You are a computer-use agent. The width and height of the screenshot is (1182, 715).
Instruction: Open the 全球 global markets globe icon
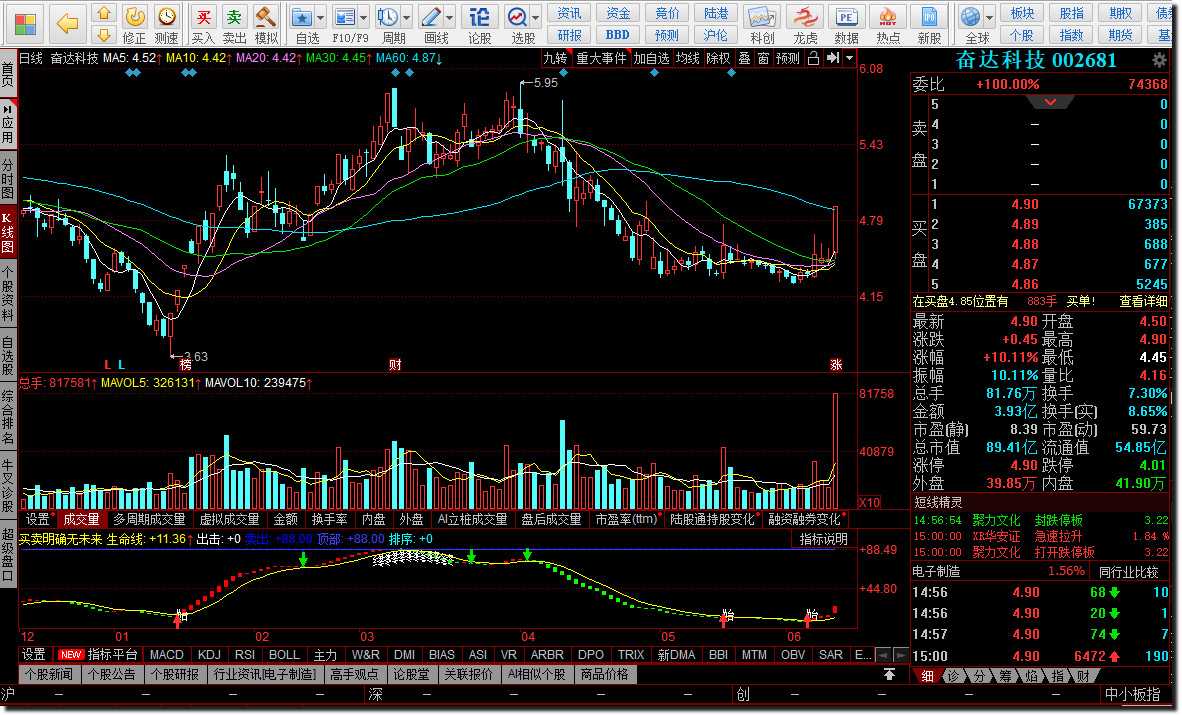click(971, 17)
